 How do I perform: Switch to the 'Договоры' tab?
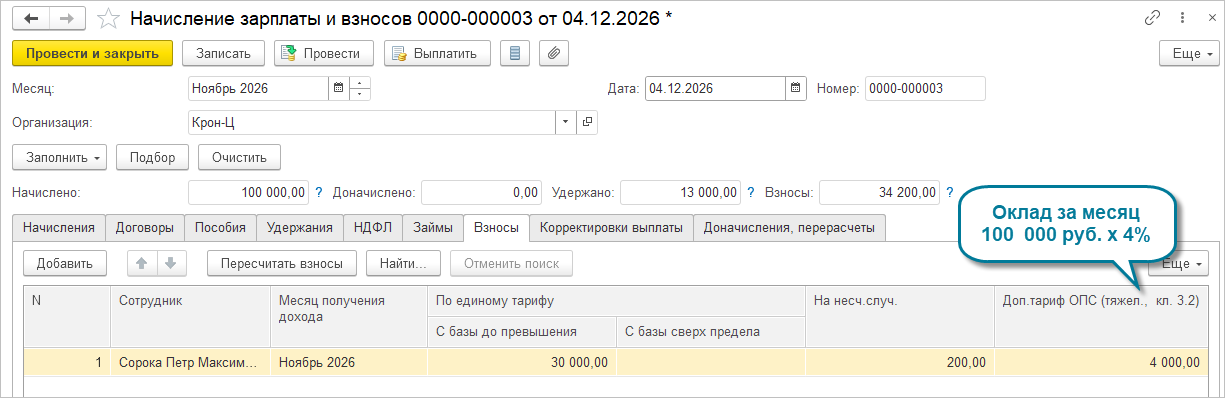pos(145,228)
